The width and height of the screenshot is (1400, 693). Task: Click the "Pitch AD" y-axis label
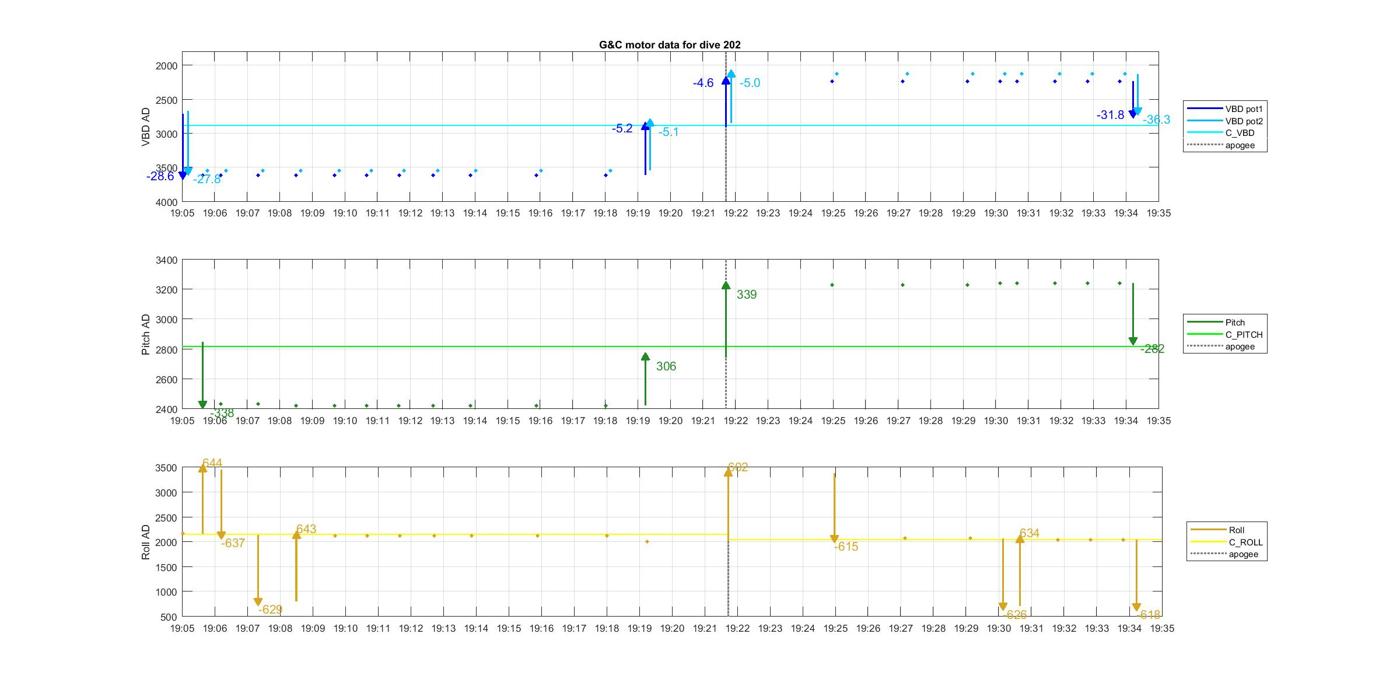(x=146, y=335)
